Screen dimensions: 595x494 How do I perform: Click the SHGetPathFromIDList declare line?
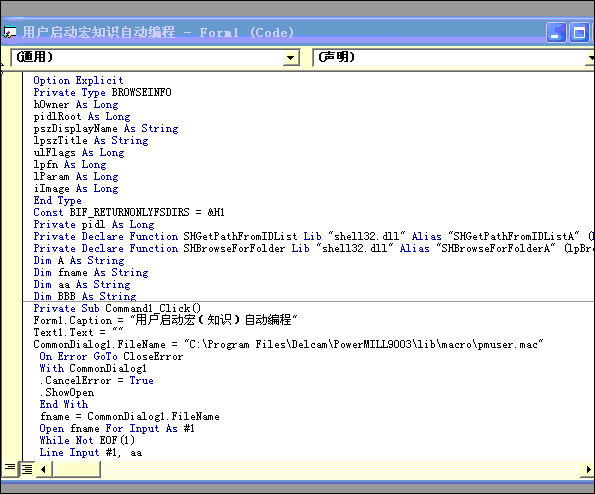[313, 237]
